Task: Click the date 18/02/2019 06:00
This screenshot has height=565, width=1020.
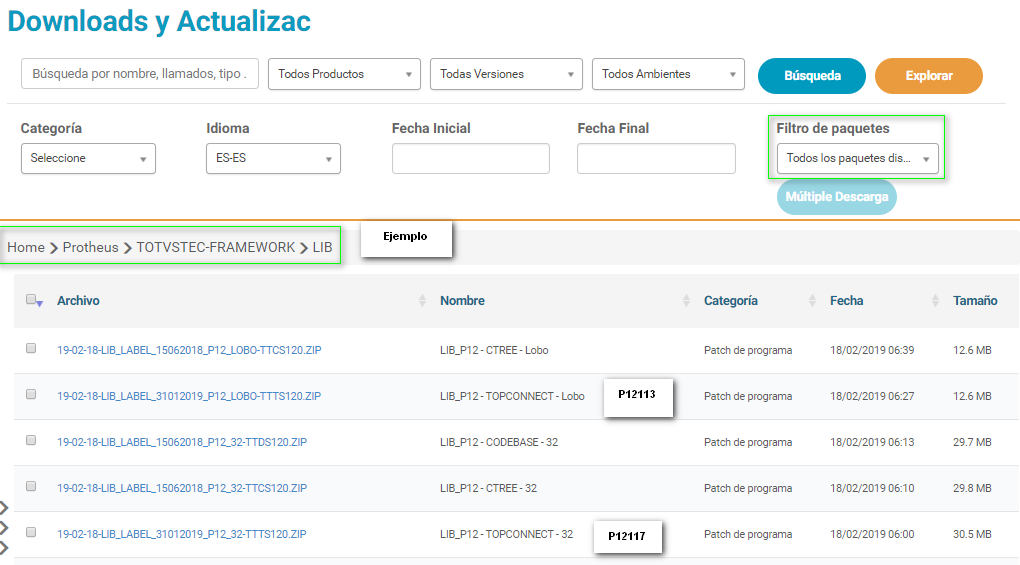Action: [872, 534]
